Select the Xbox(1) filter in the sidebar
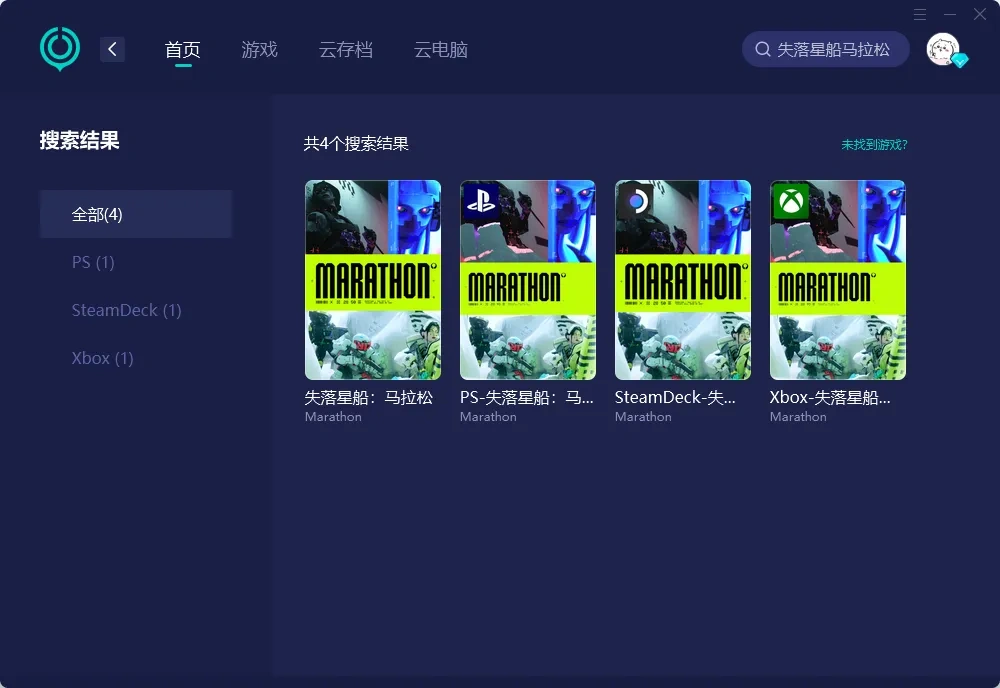This screenshot has height=688, width=1000. pyautogui.click(x=102, y=358)
